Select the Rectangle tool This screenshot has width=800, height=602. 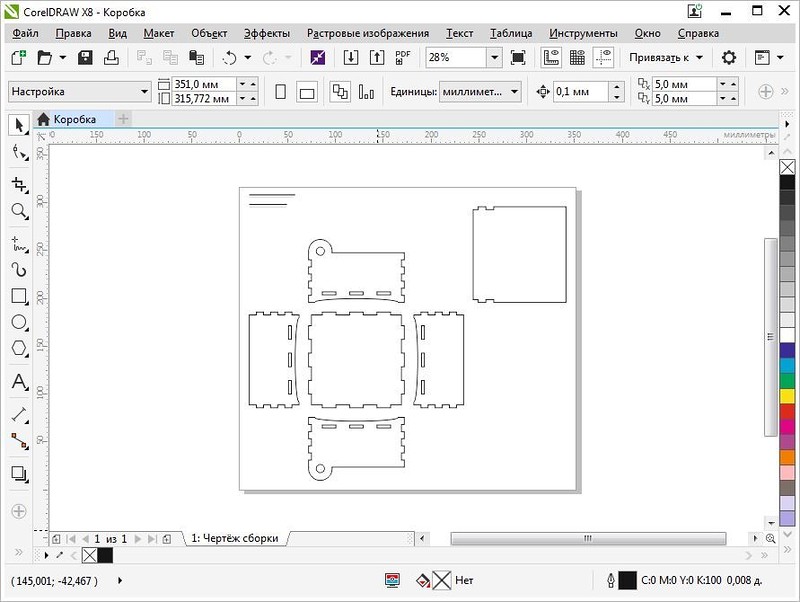(19, 296)
